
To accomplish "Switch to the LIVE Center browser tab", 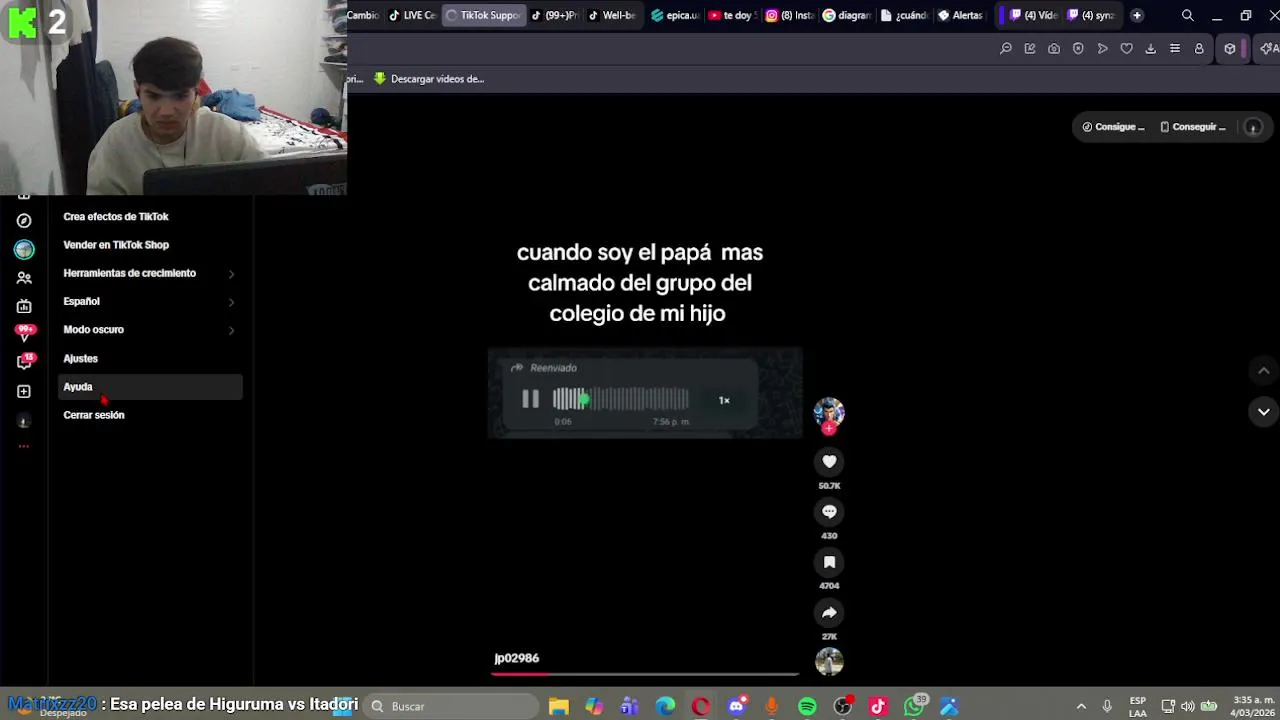I will pos(412,15).
